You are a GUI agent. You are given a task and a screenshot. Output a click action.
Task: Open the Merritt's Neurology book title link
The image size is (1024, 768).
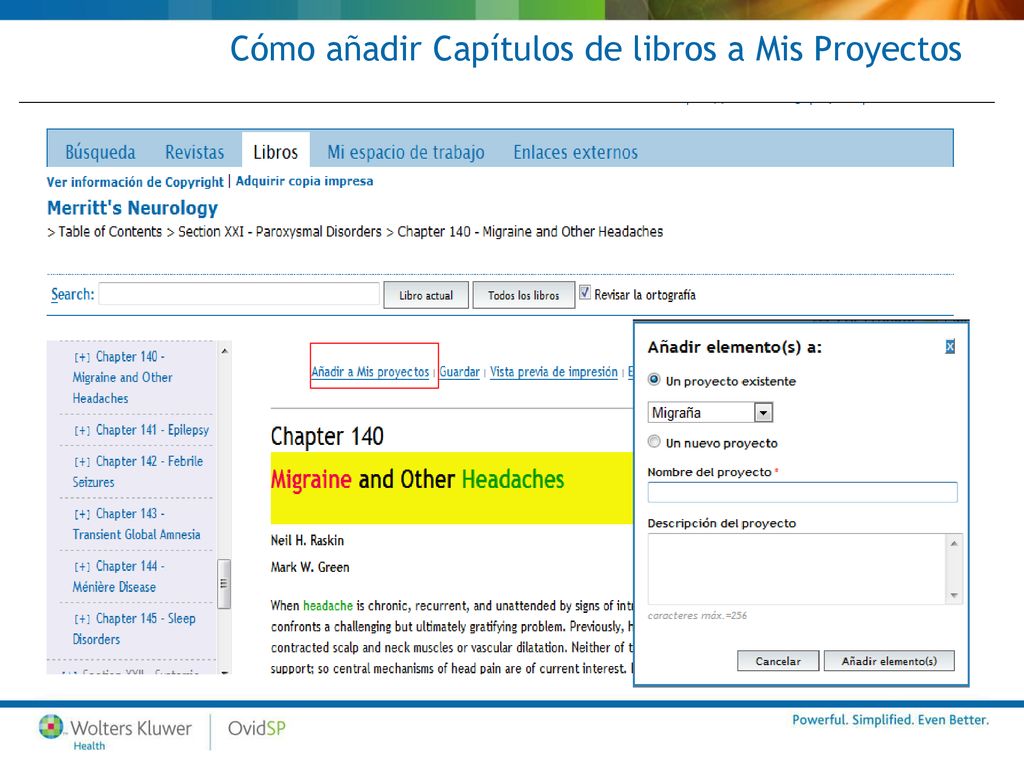pyautogui.click(x=133, y=208)
